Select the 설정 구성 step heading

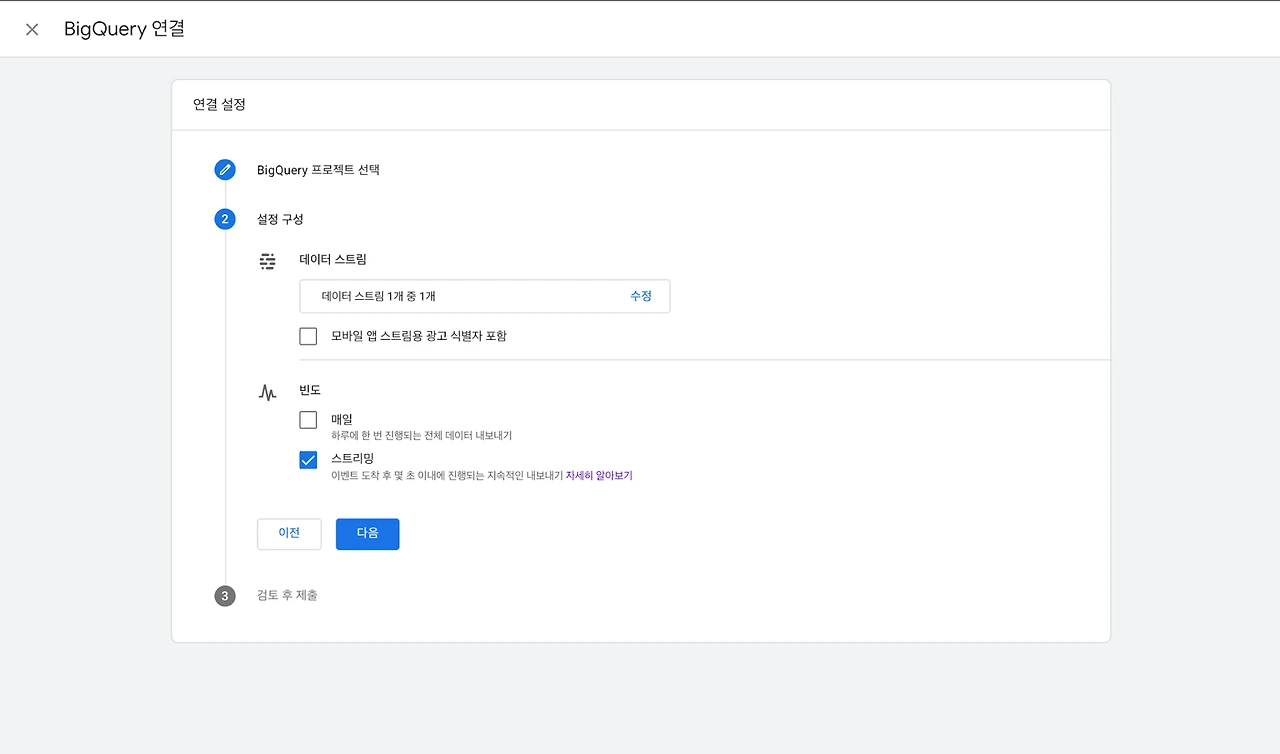pos(280,219)
